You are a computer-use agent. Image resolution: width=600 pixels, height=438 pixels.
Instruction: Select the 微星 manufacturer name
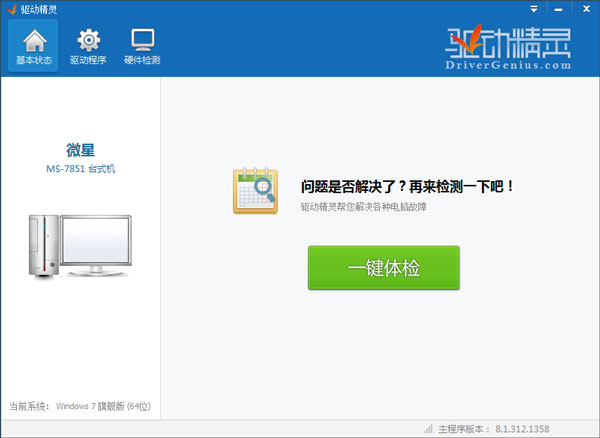(80, 149)
